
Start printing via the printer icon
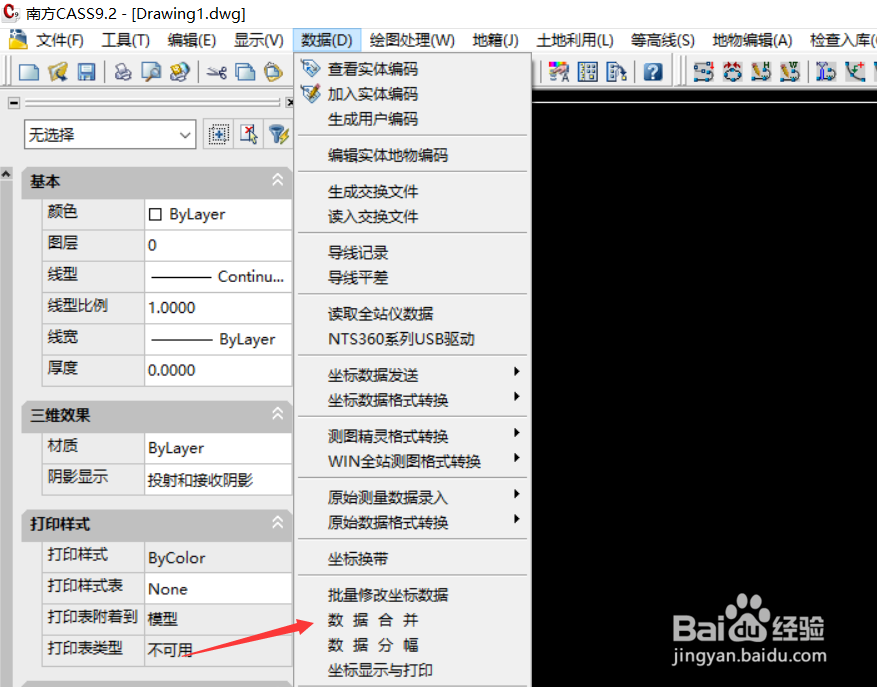click(122, 72)
